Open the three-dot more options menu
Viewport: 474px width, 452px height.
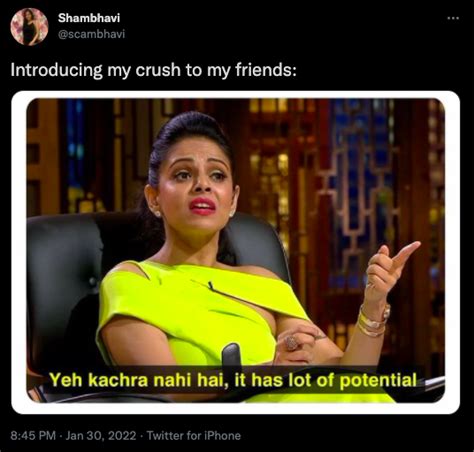tap(453, 18)
